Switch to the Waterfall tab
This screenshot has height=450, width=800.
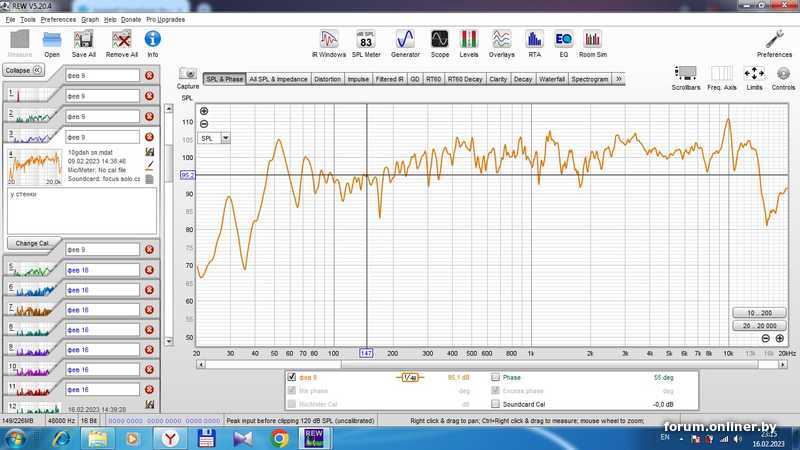point(552,79)
